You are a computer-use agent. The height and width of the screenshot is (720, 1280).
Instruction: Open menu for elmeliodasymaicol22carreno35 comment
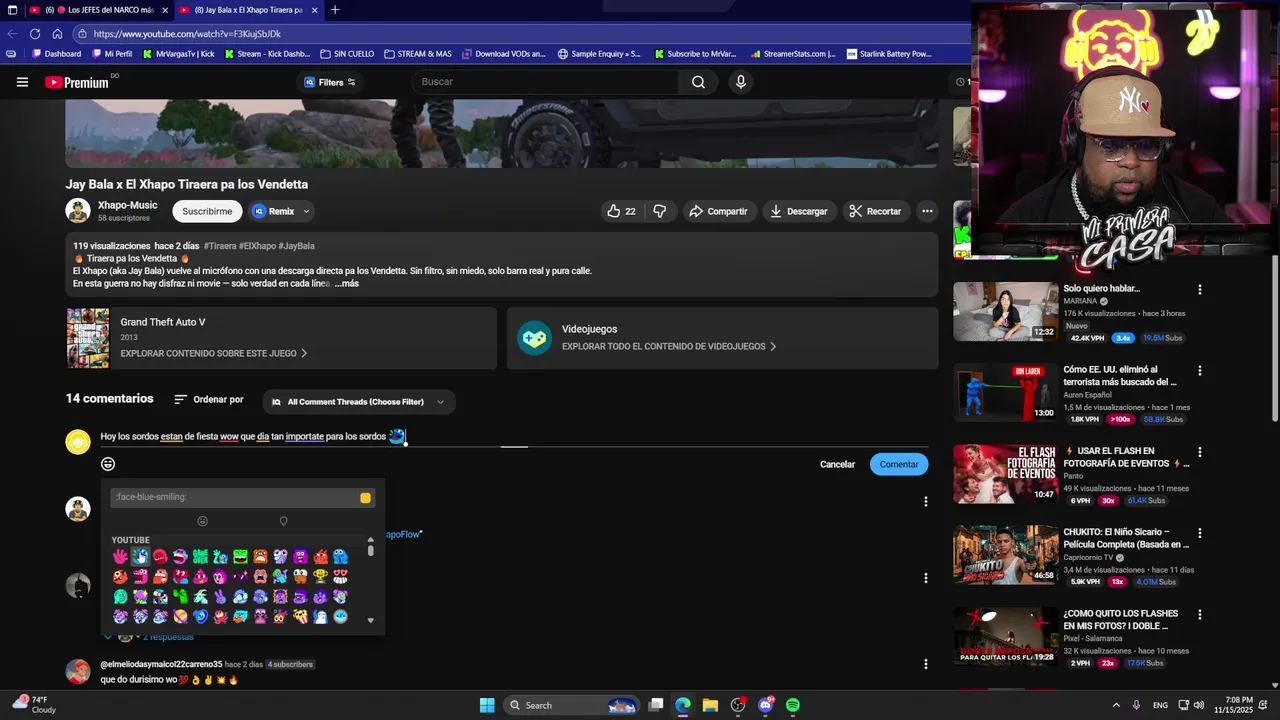click(x=925, y=664)
